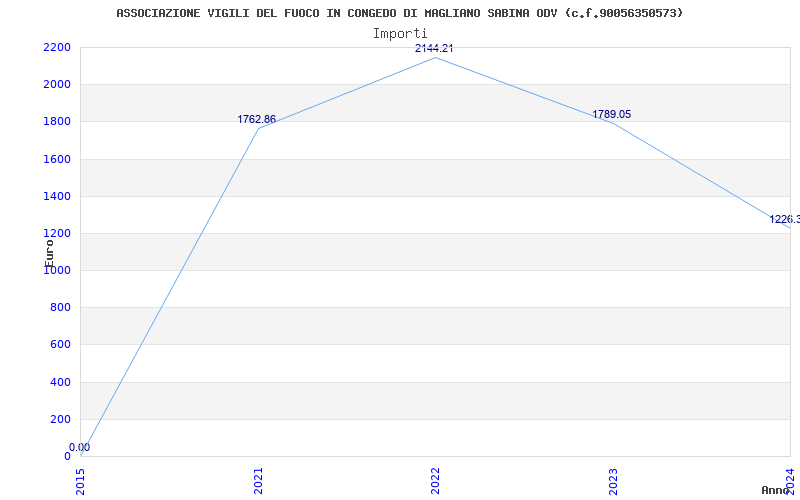Click the 2021 x-axis year label
This screenshot has height=500, width=800.
click(258, 481)
